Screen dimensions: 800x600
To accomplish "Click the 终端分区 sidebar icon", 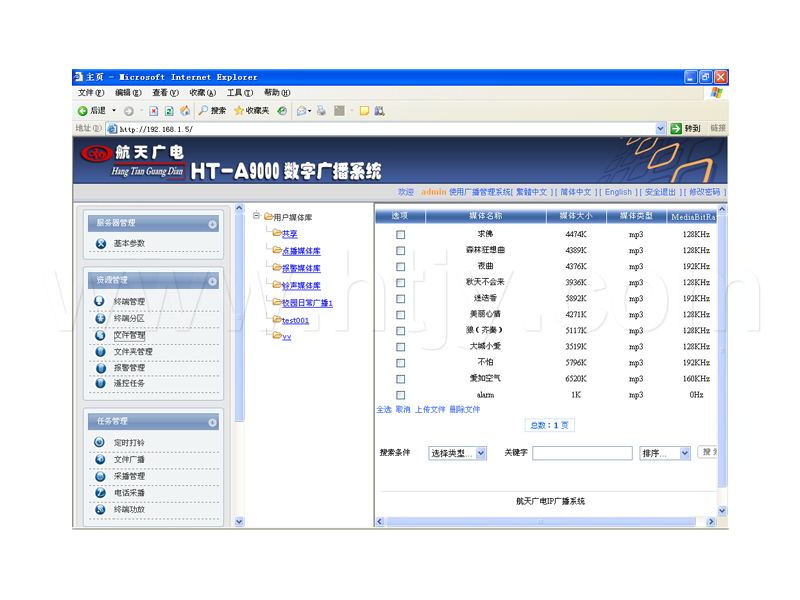I will (x=100, y=318).
